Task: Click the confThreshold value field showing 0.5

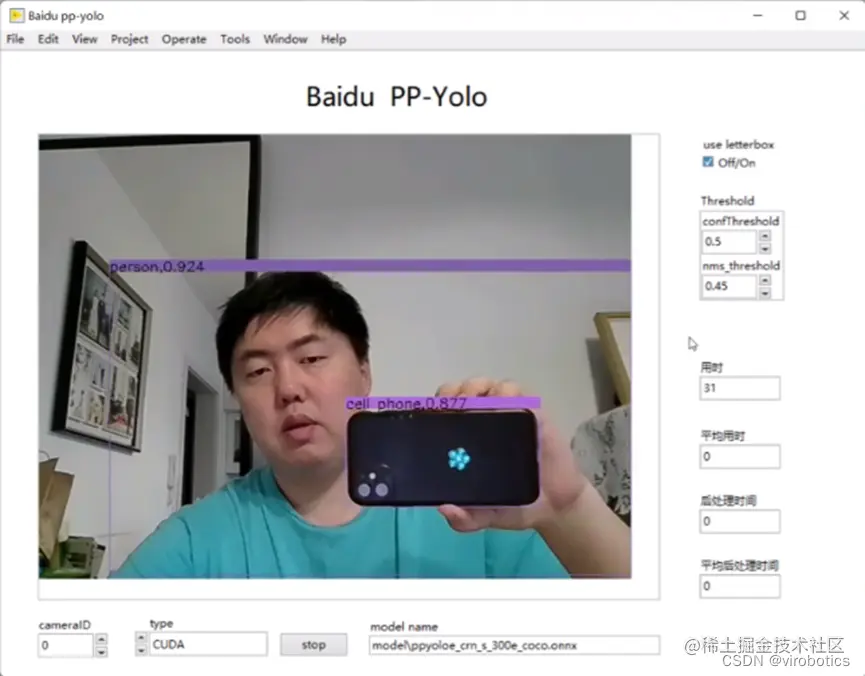Action: click(730, 241)
